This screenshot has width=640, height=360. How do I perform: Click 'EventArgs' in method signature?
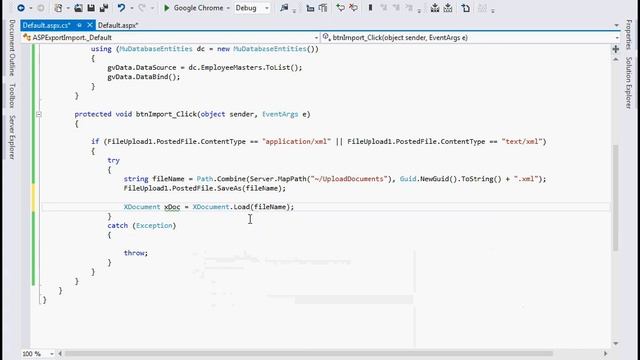280,114
